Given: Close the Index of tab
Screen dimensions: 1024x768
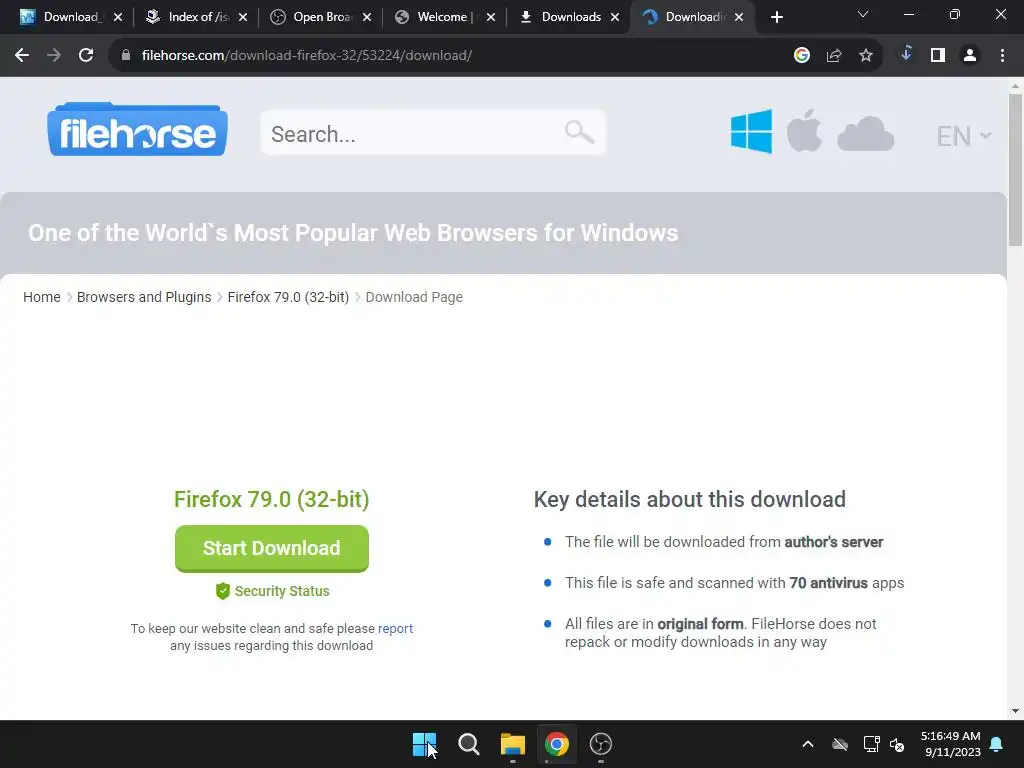Looking at the screenshot, I should point(243,18).
